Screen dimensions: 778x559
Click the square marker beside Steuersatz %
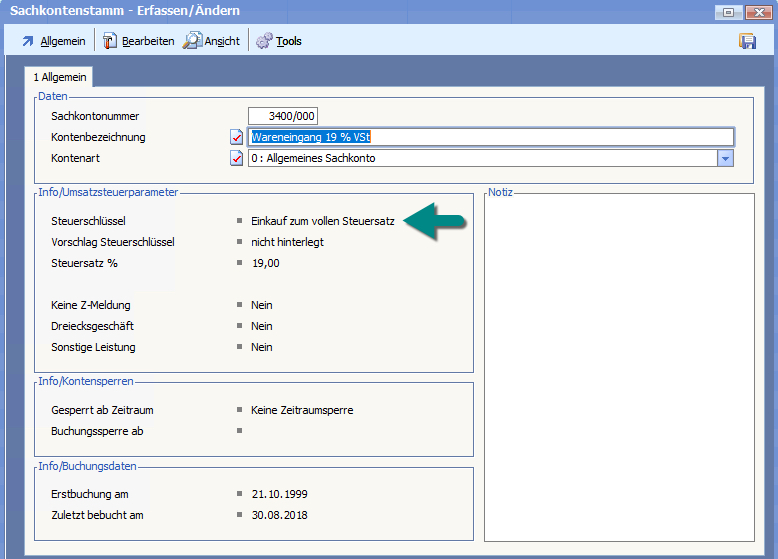pyautogui.click(x=240, y=263)
